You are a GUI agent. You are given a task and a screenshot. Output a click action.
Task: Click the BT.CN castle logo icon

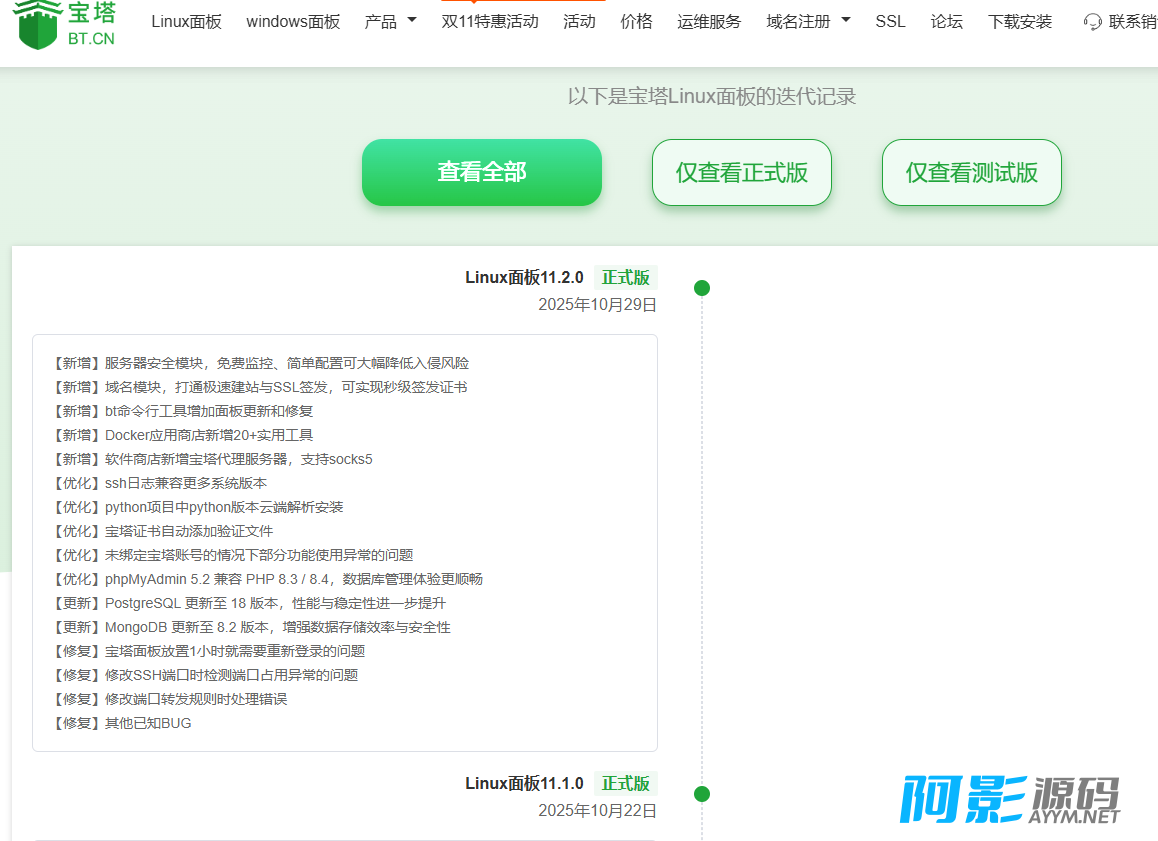tap(38, 26)
